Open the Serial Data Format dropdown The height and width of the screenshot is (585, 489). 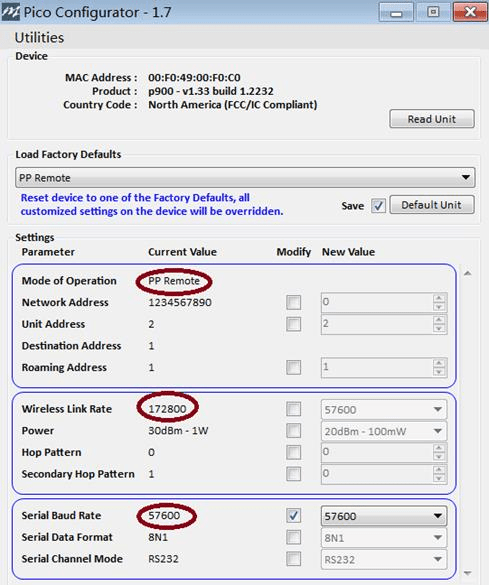[383, 538]
